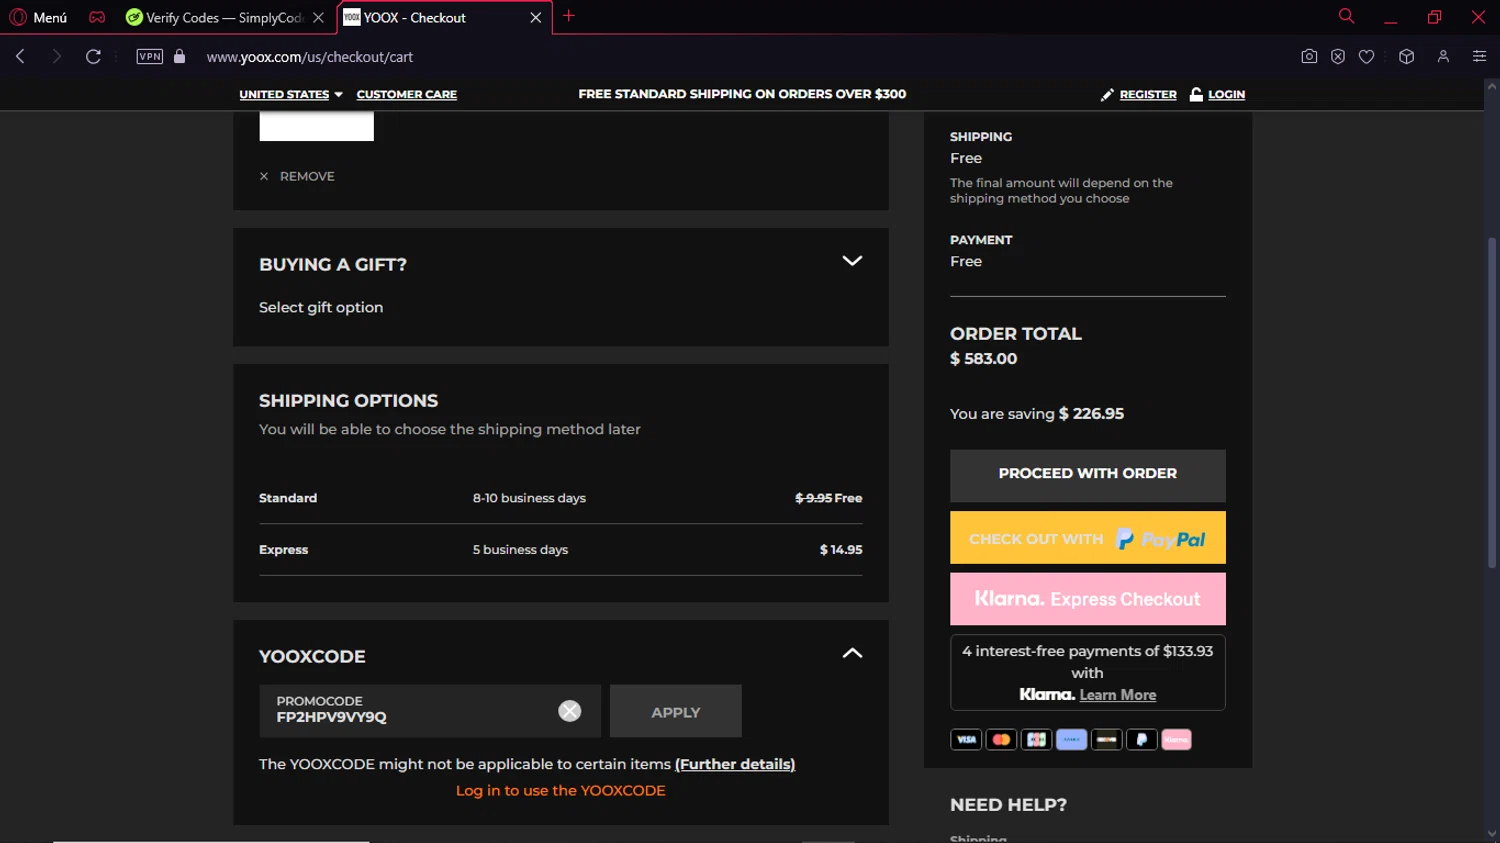Open the VPN badge in address bar

150,57
